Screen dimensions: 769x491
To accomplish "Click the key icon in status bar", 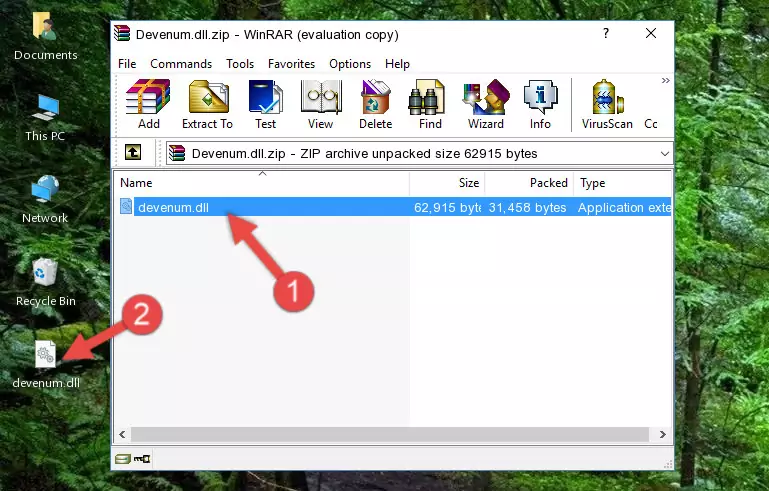I will point(142,459).
